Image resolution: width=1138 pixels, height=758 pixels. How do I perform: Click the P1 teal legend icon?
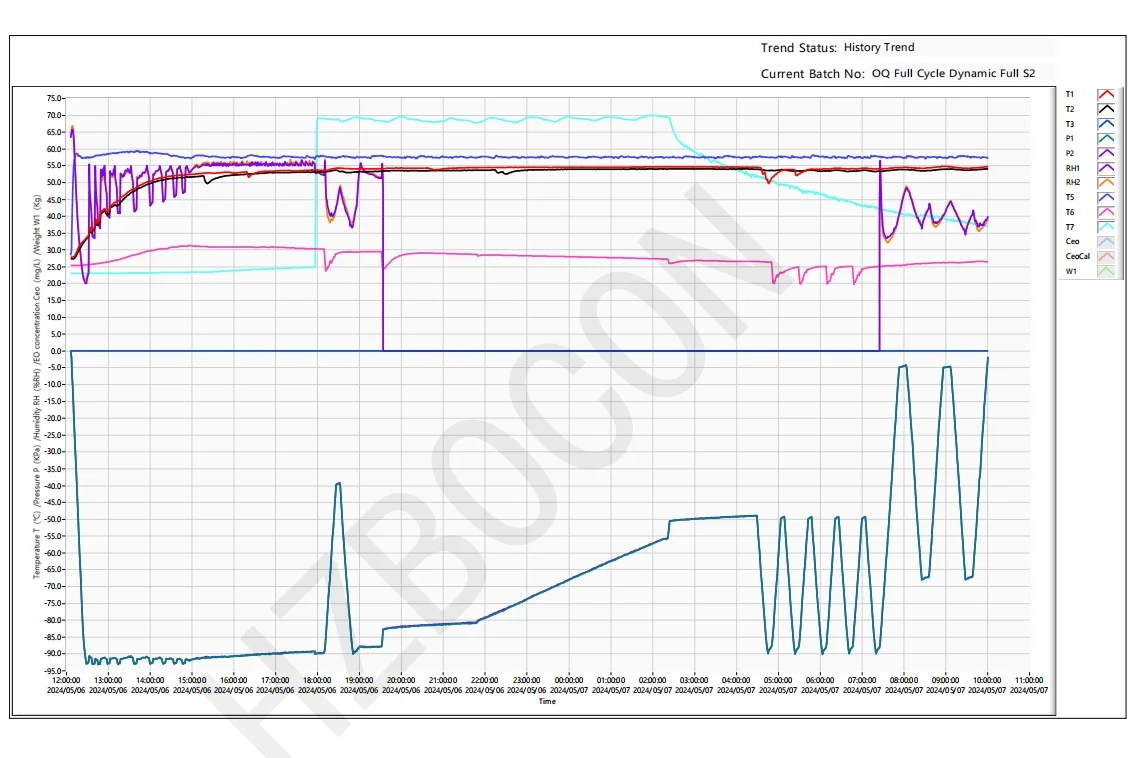[1105, 138]
